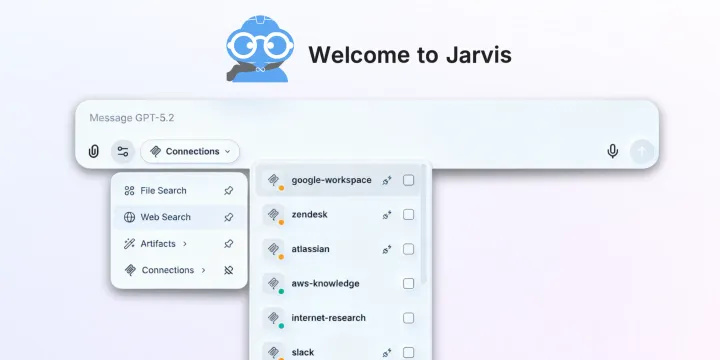Enable the aws-knowledge checkbox
The height and width of the screenshot is (360, 720).
pos(408,284)
